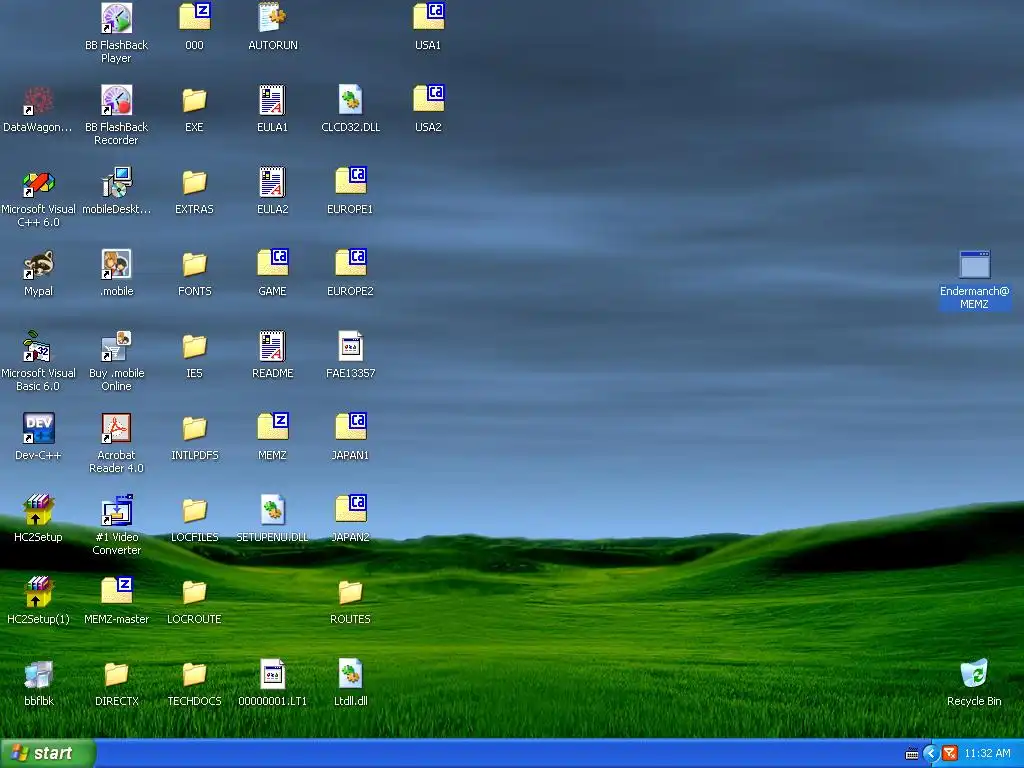Select the LOCFILES folder
The width and height of the screenshot is (1024, 768).
coord(194,510)
